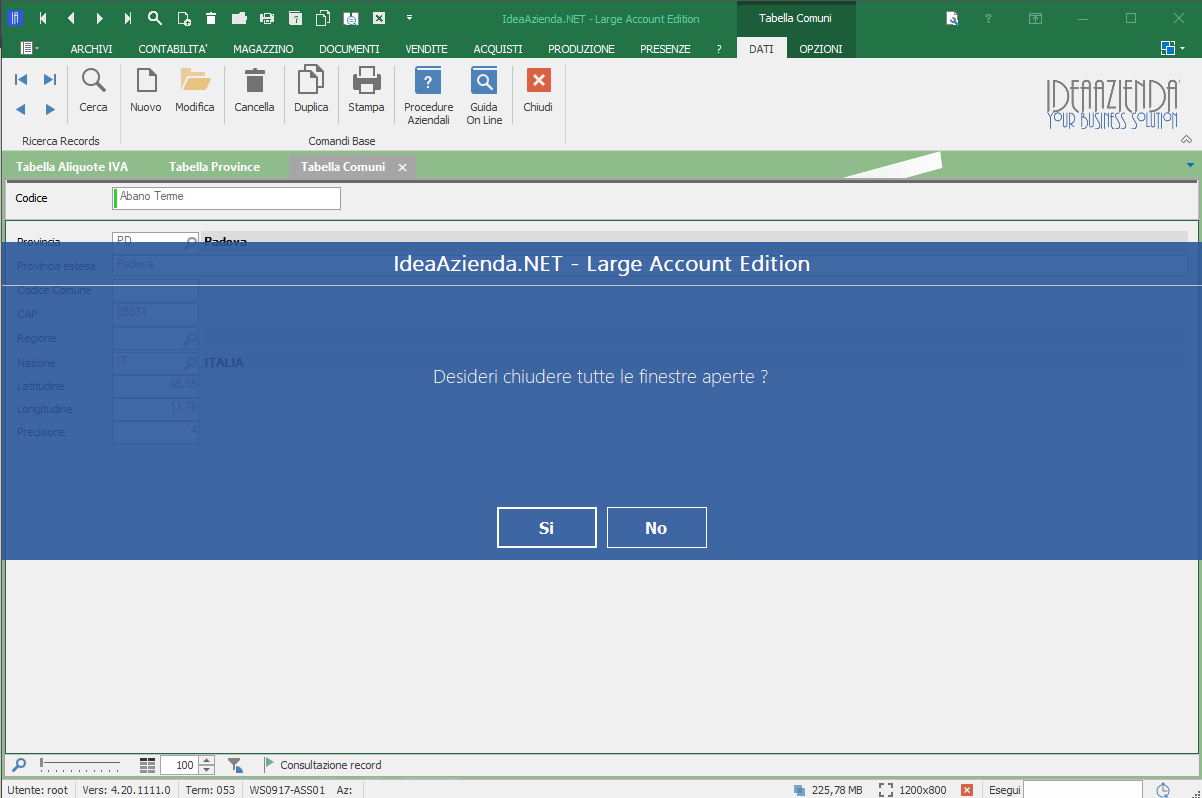Click the 225,78 MB memory indicator

click(828, 789)
